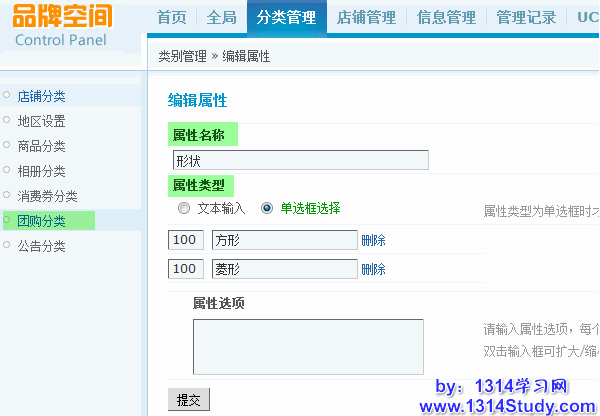
Task: Go to the 信息管理 tab
Action: [447, 17]
